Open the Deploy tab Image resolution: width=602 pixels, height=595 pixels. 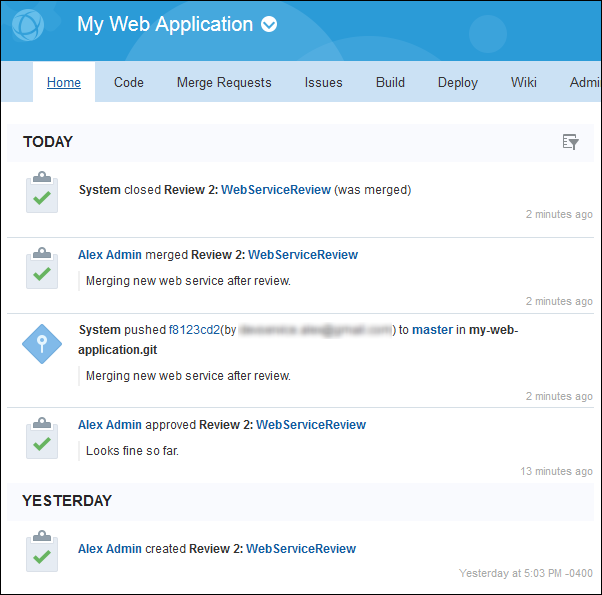(x=458, y=83)
